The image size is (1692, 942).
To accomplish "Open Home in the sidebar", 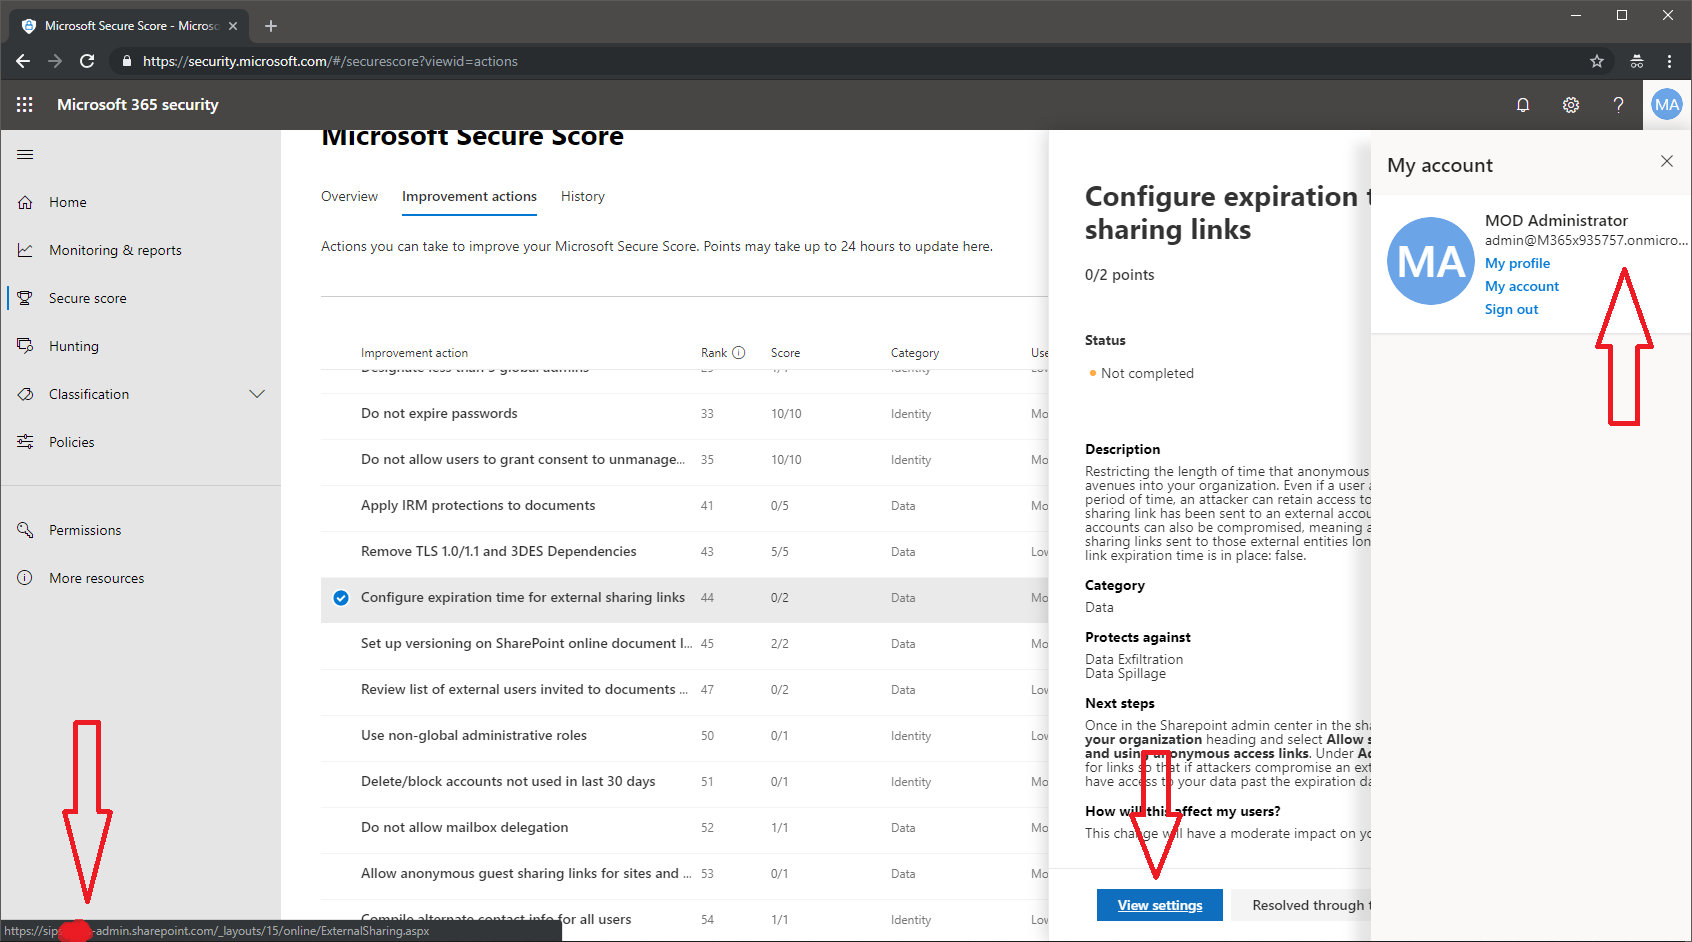I will (68, 202).
